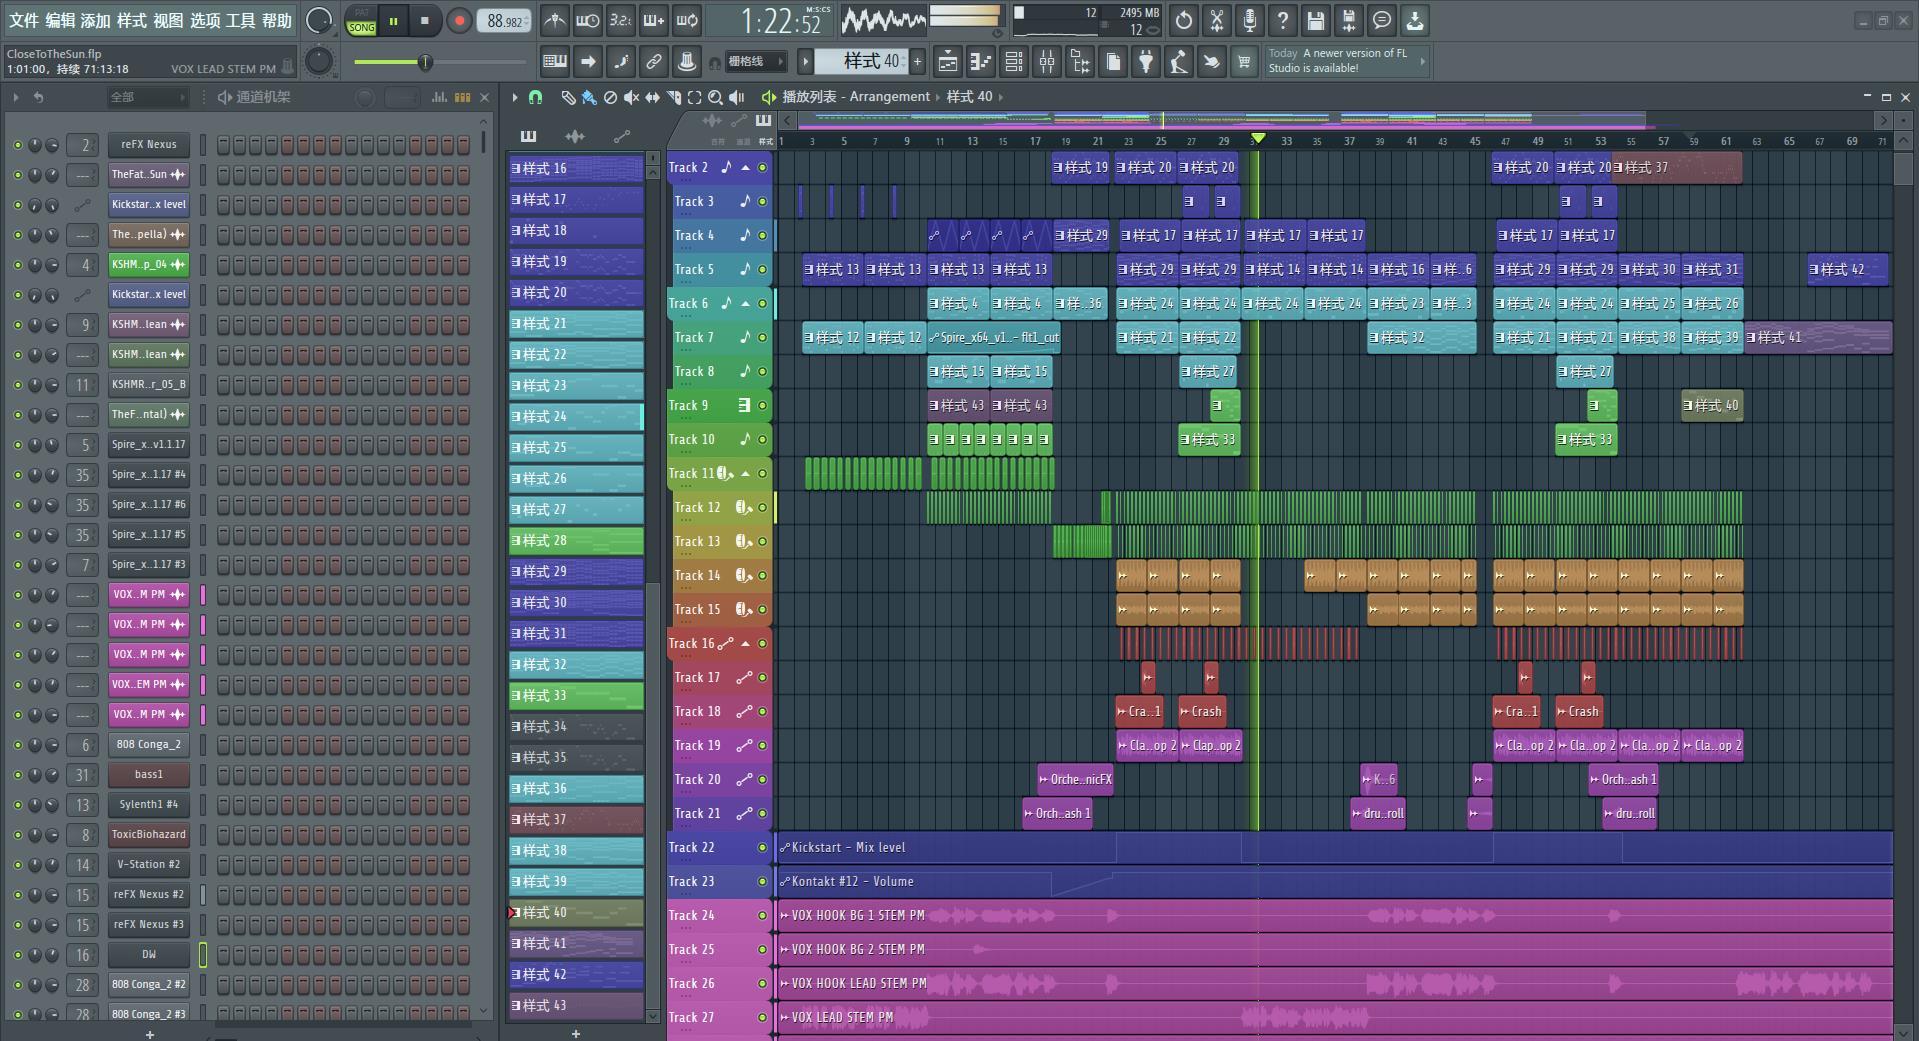Image resolution: width=1919 pixels, height=1041 pixels.
Task: Select the Mute tool in playlist
Action: pos(631,97)
